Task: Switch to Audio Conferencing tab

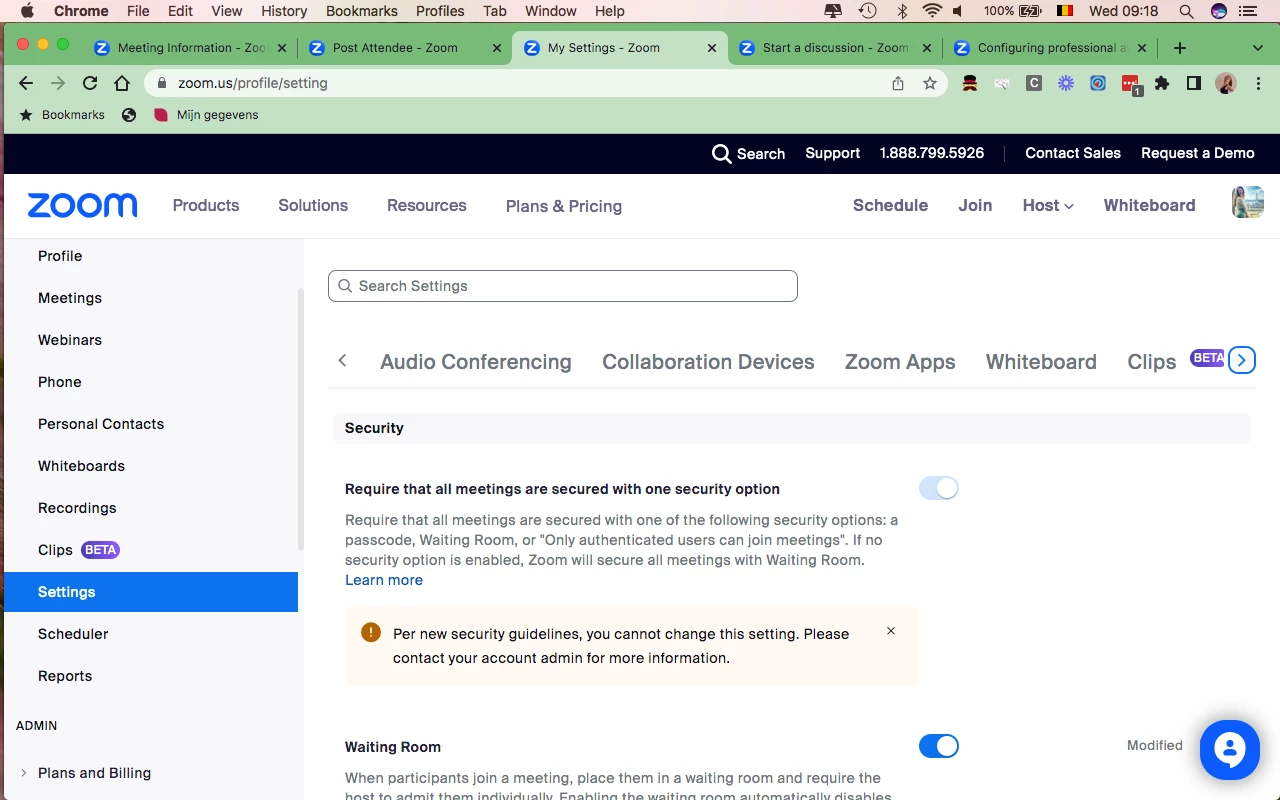Action: pos(476,362)
